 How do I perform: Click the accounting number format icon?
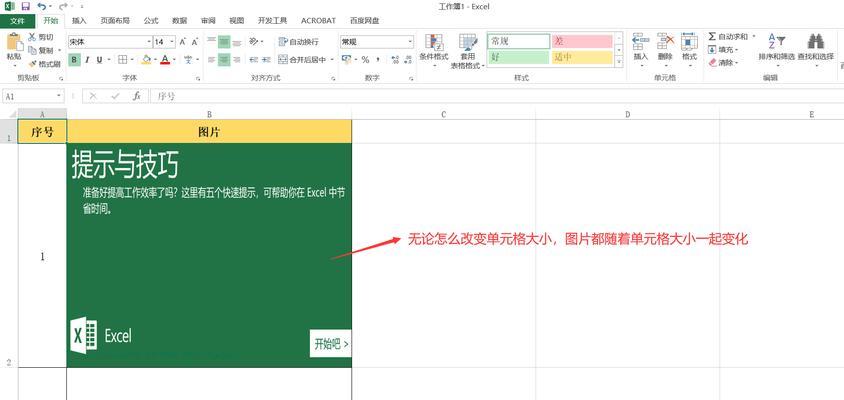[x=347, y=59]
